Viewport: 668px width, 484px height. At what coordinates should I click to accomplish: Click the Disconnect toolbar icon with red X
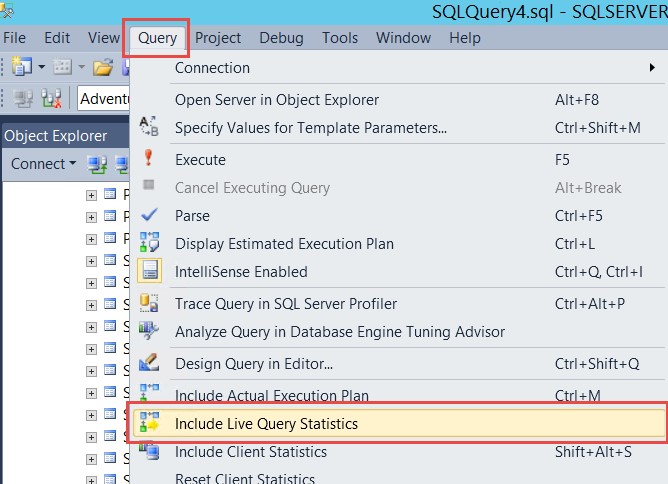52,98
